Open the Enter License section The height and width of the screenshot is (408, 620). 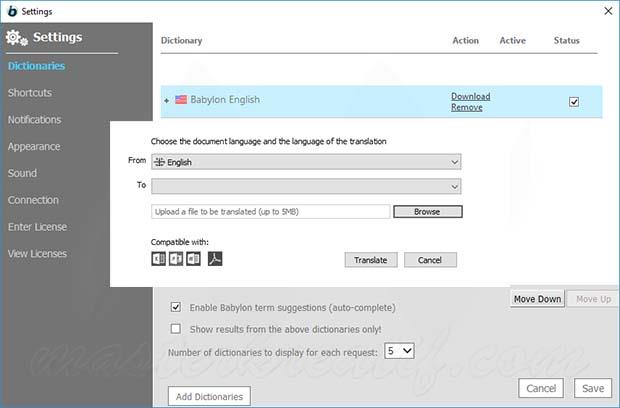point(37,227)
